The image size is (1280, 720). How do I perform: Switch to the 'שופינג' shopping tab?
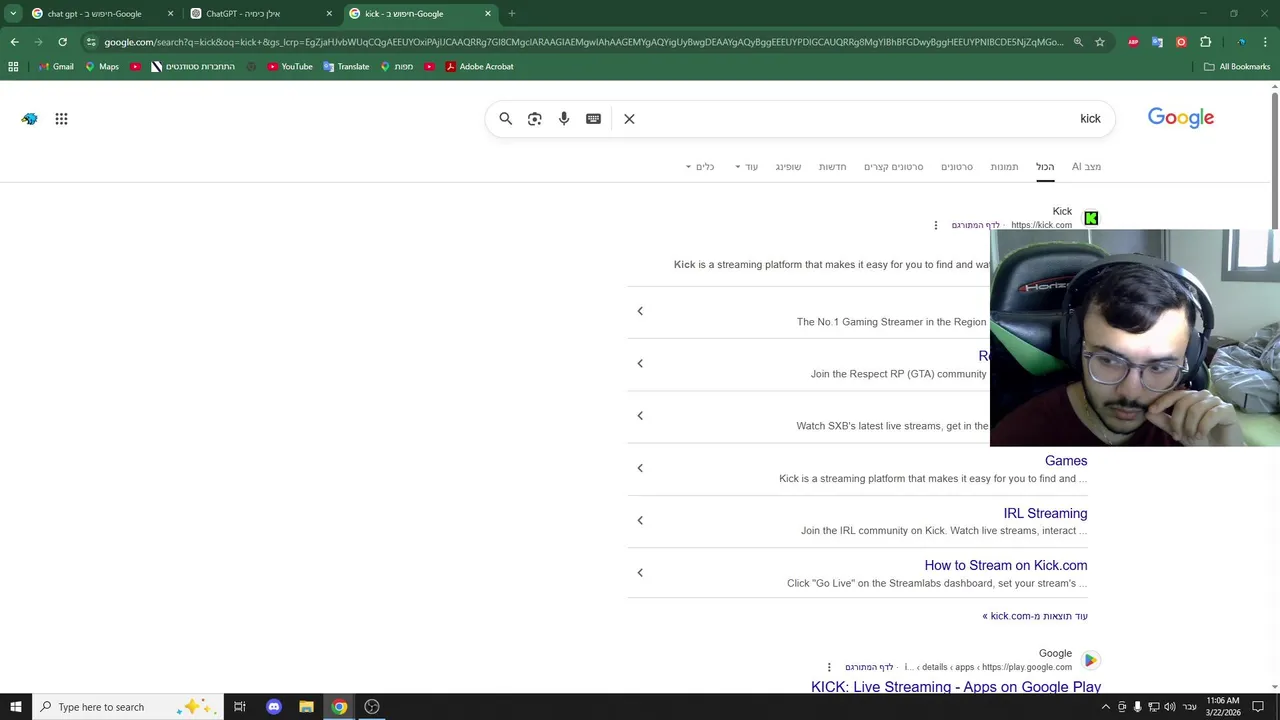point(788,167)
